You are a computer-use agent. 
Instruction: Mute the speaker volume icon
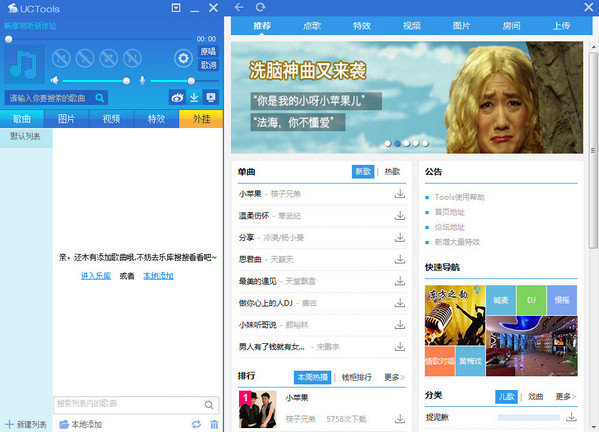coord(54,80)
